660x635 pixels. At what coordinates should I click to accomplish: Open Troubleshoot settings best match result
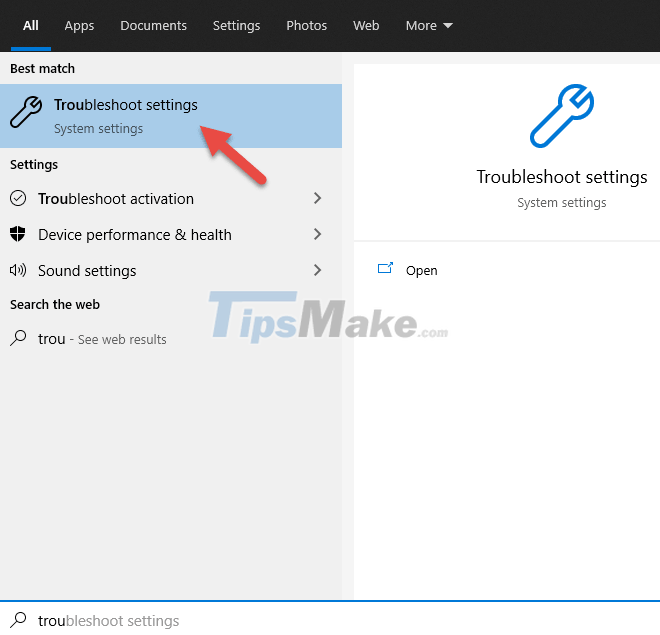171,116
